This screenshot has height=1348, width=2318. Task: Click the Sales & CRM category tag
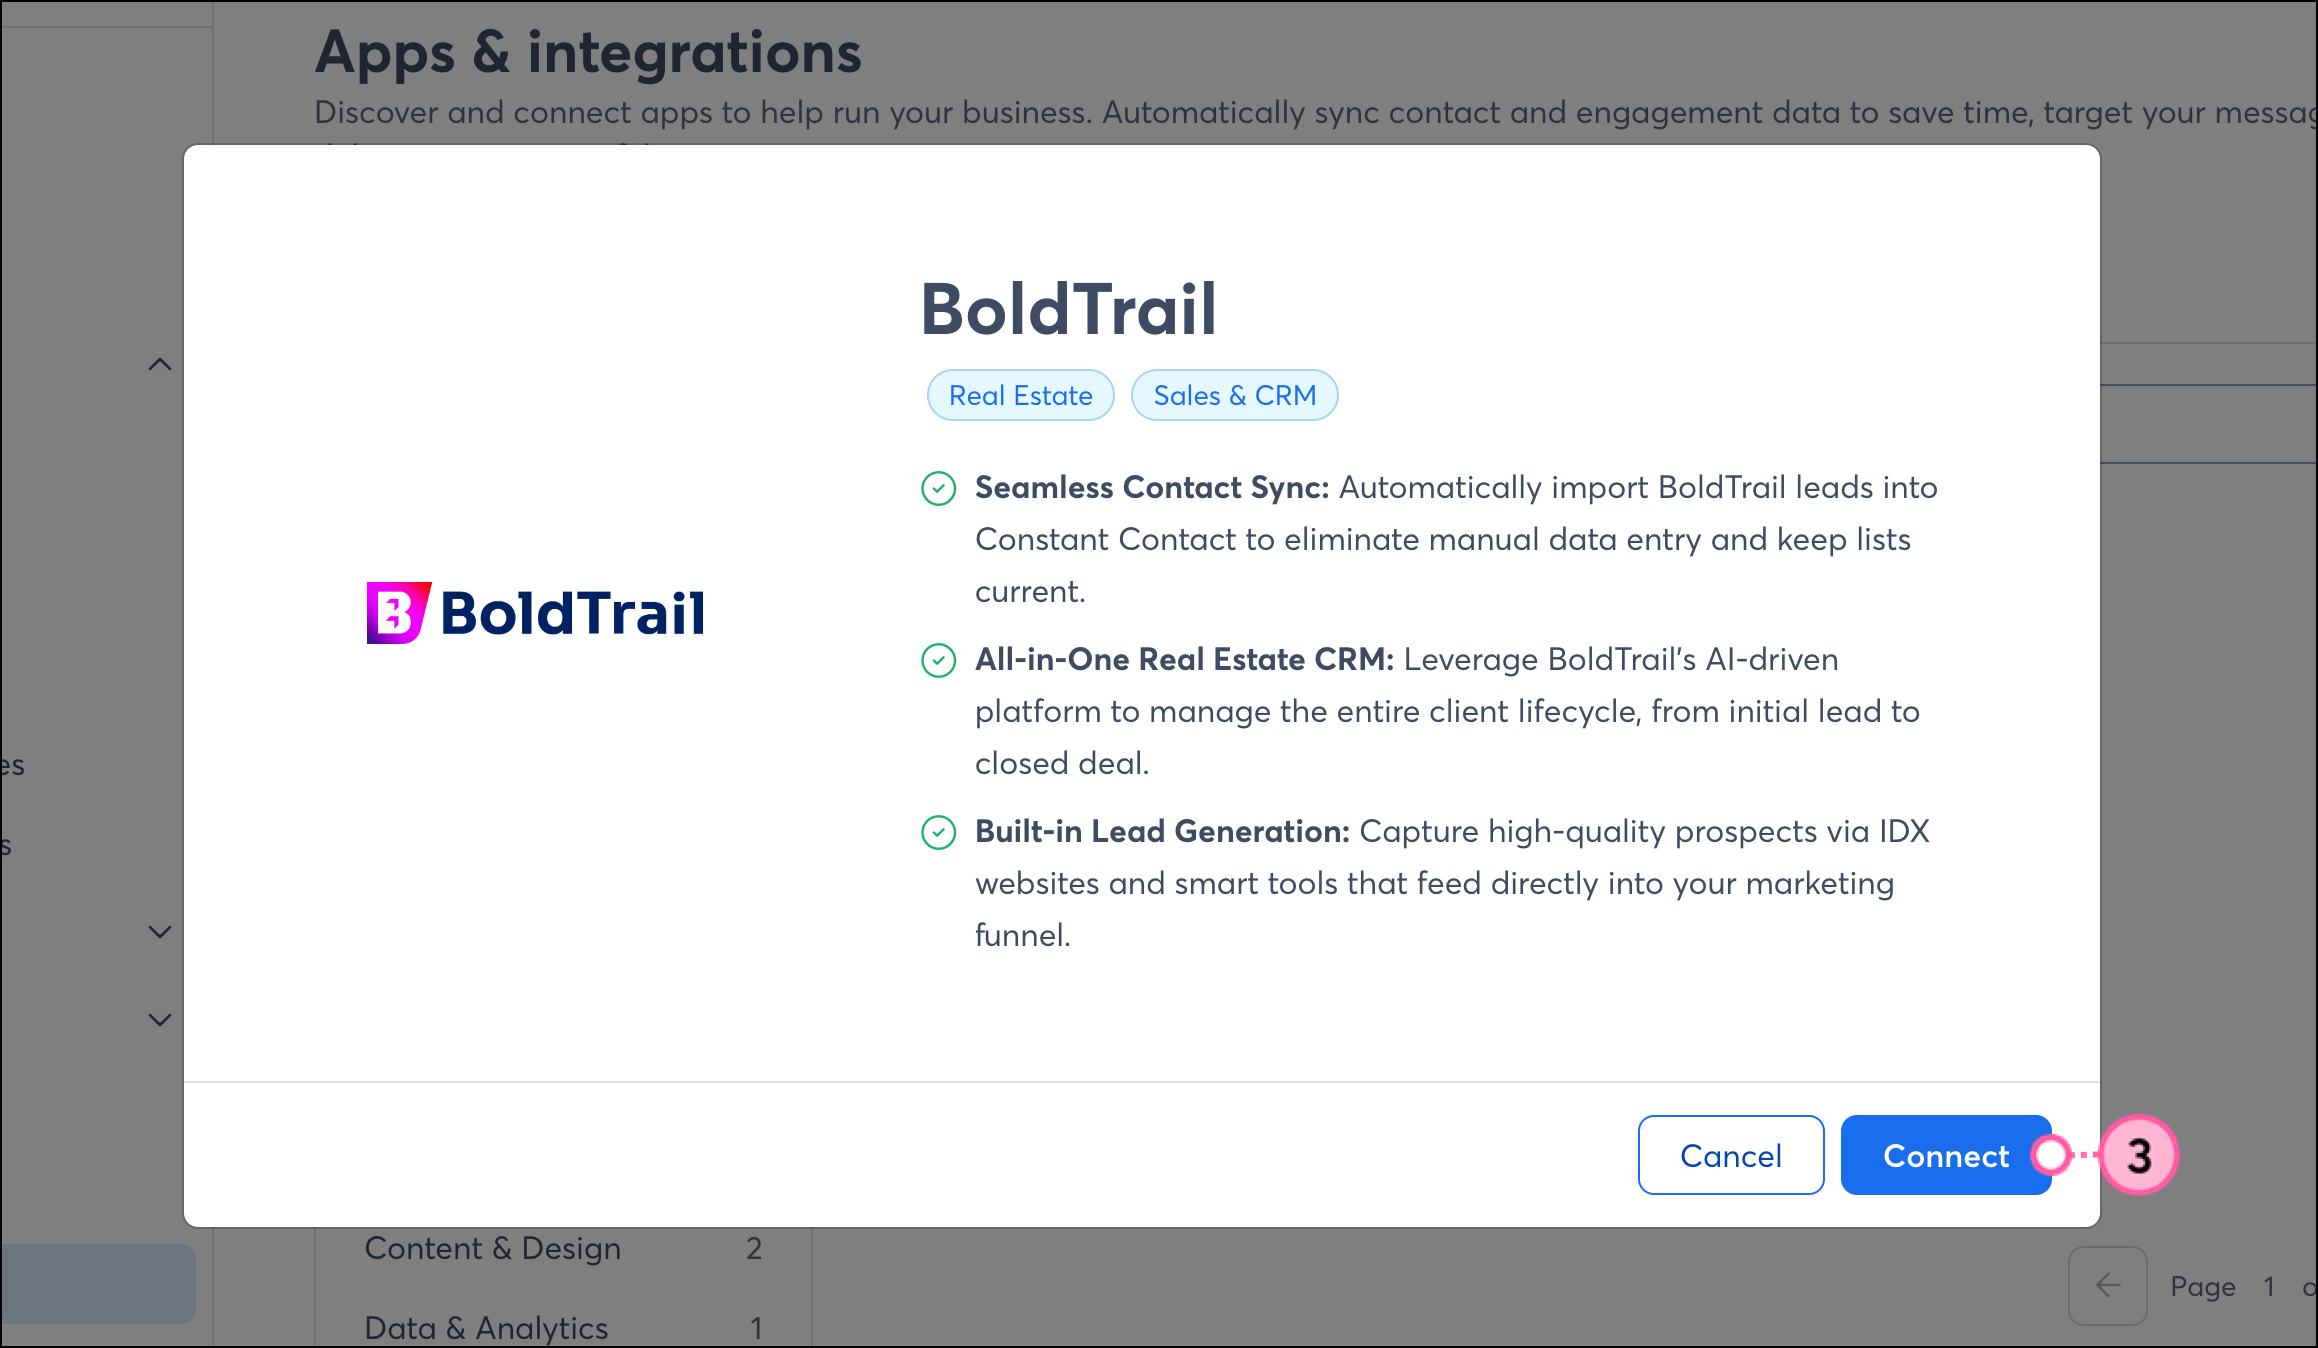pyautogui.click(x=1234, y=395)
